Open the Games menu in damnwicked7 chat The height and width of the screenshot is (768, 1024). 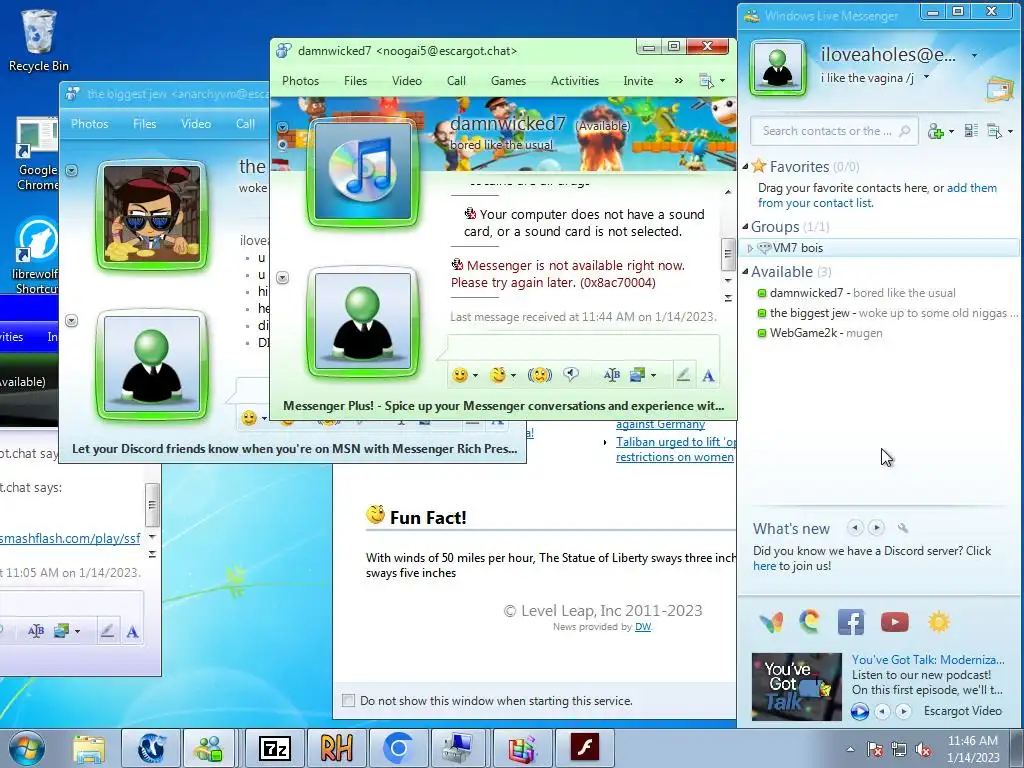[508, 81]
